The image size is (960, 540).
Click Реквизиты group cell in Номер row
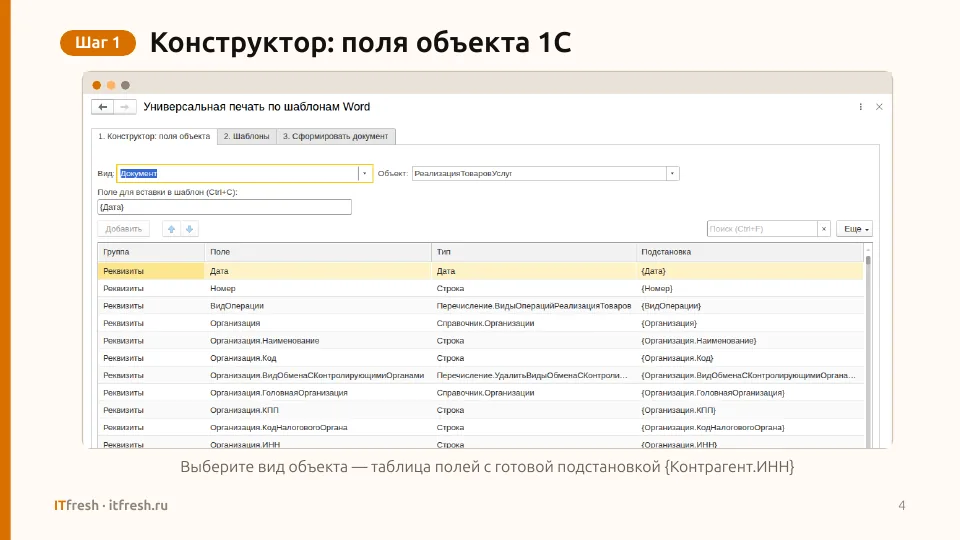pos(151,288)
